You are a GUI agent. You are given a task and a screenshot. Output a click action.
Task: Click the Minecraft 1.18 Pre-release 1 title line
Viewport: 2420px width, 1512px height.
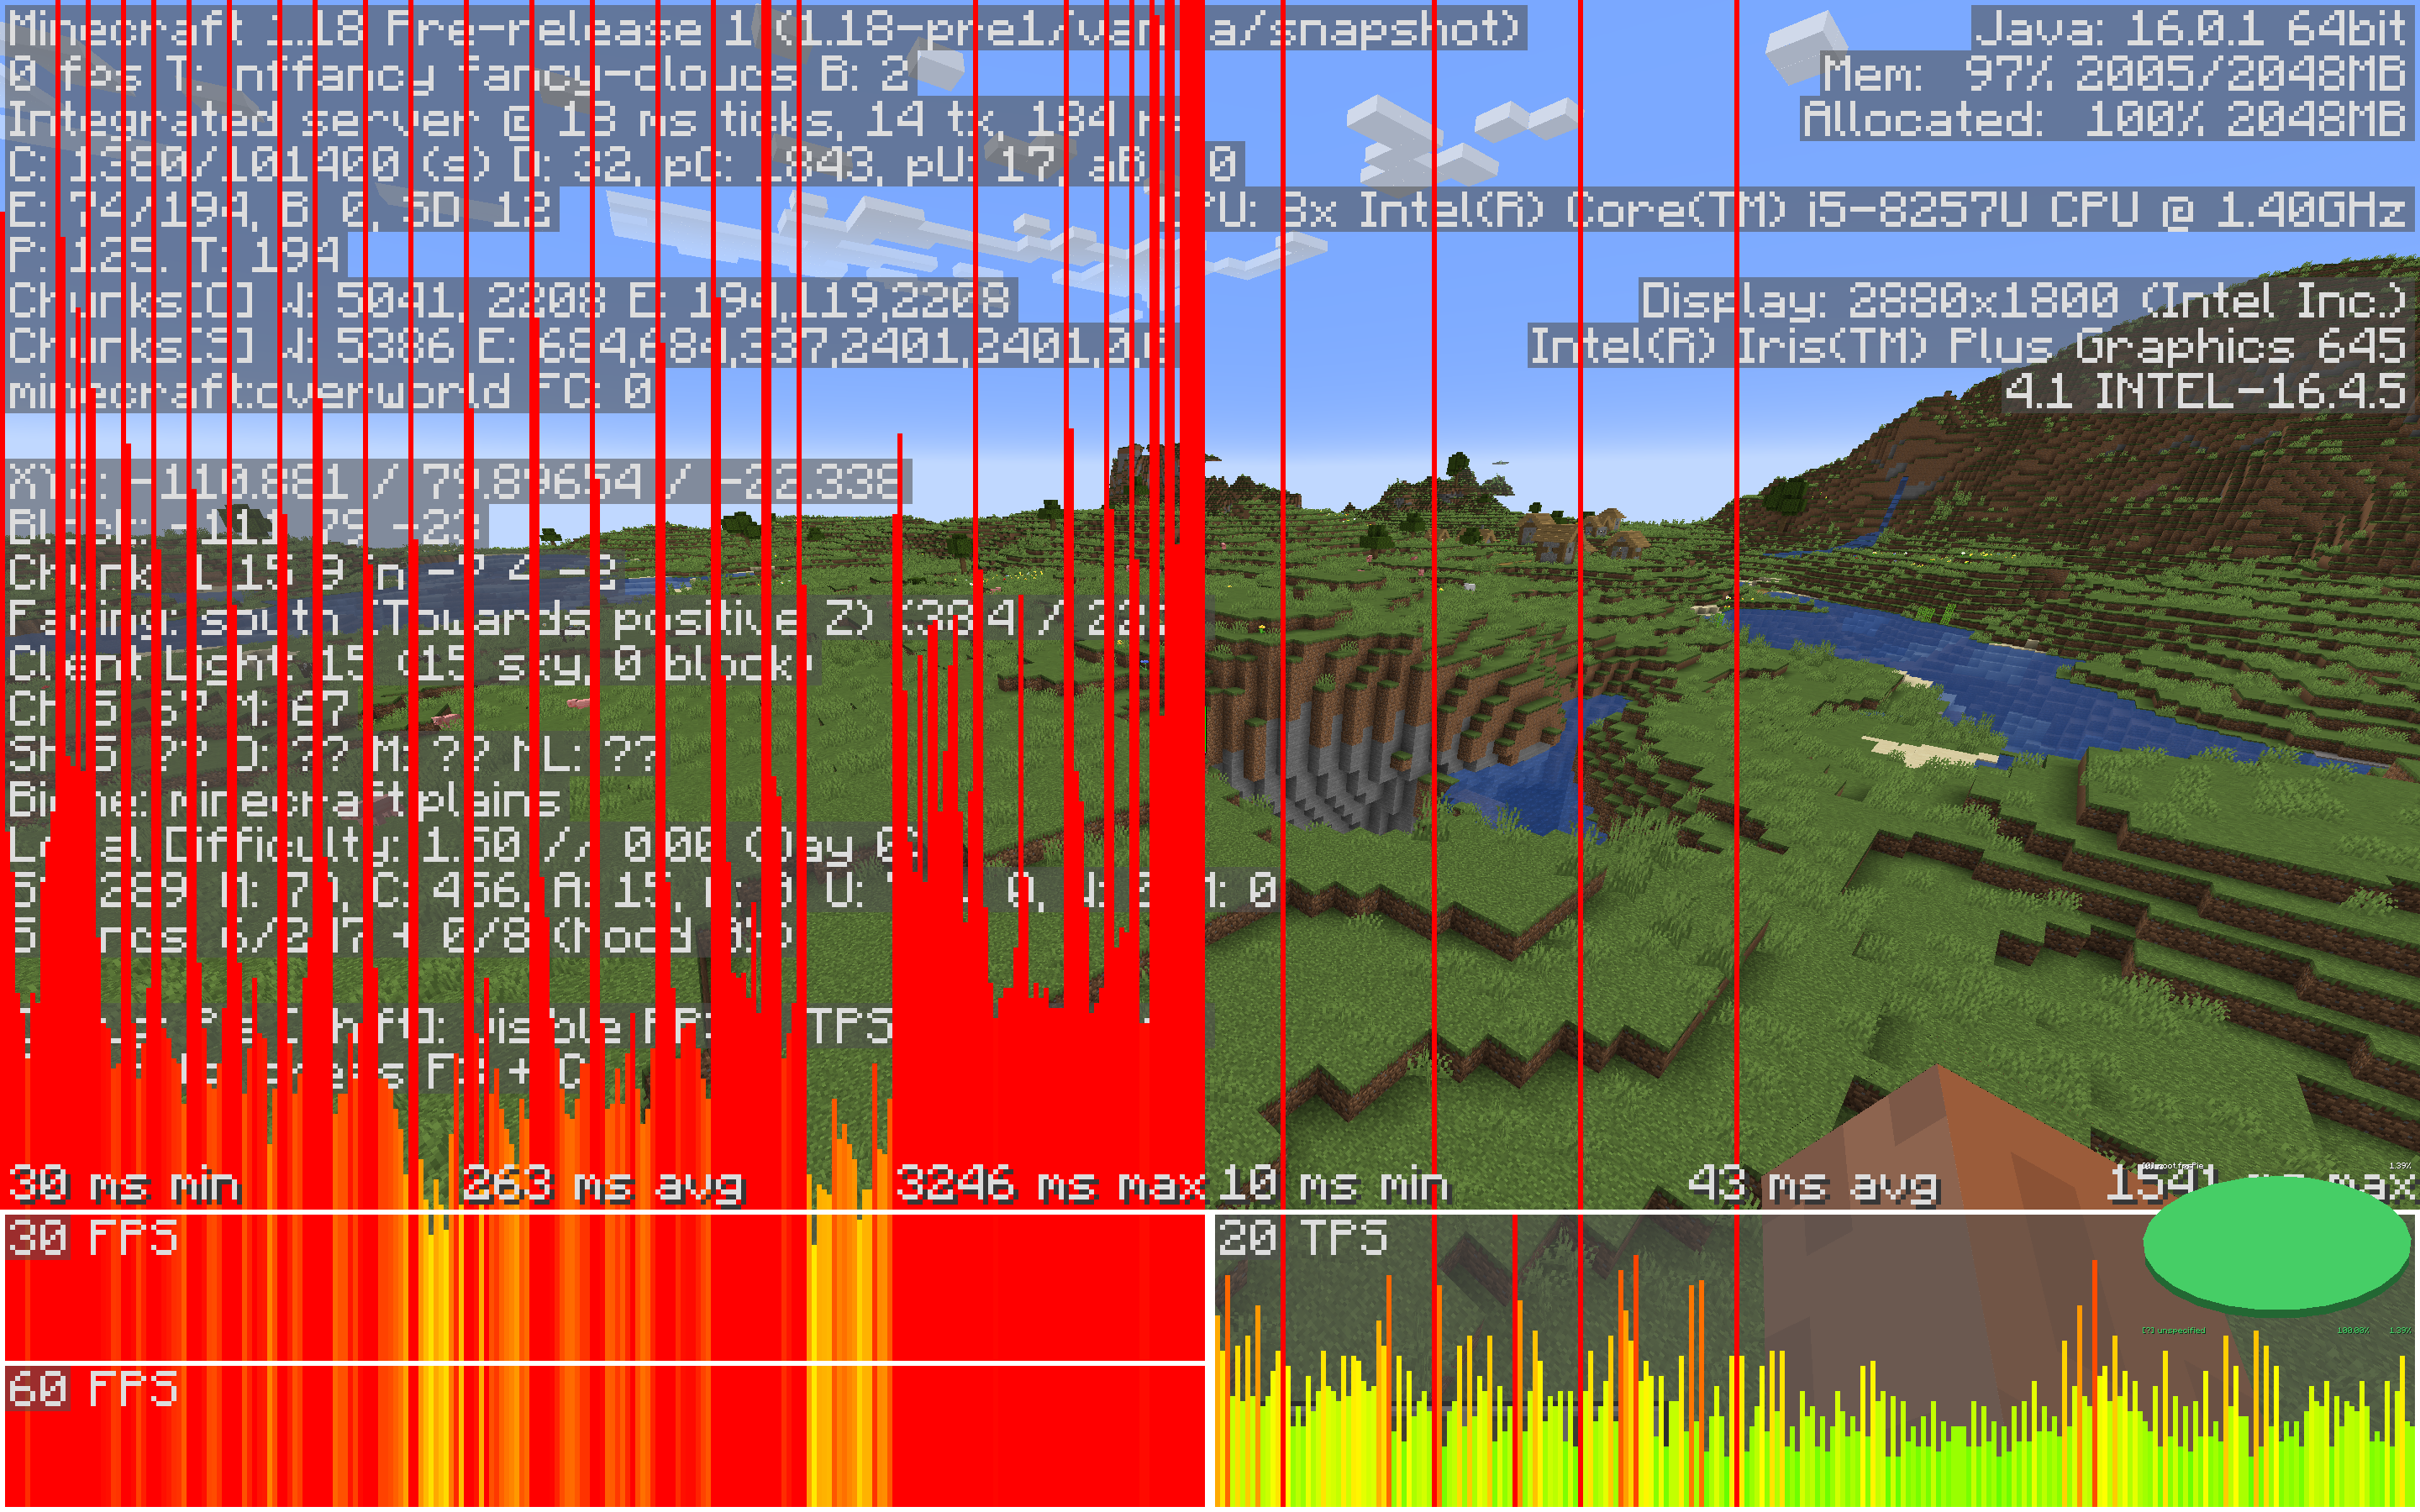point(764,28)
